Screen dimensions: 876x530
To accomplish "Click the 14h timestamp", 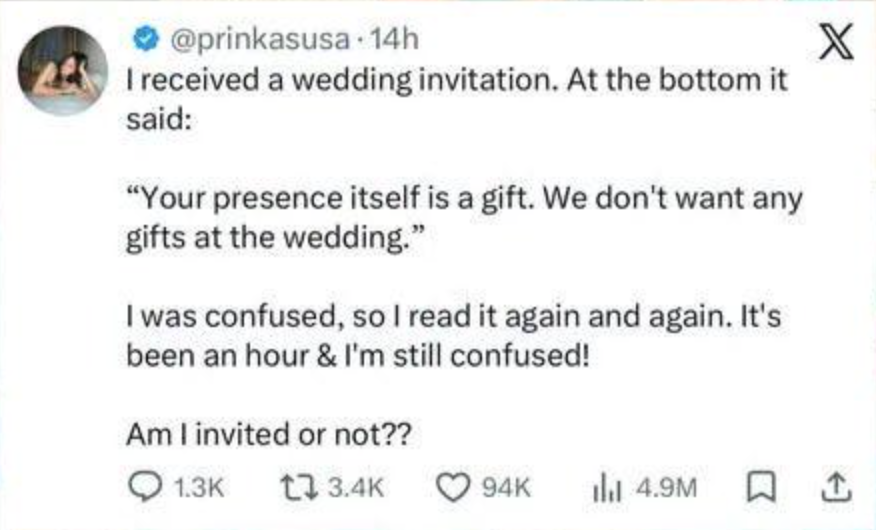I will point(392,40).
